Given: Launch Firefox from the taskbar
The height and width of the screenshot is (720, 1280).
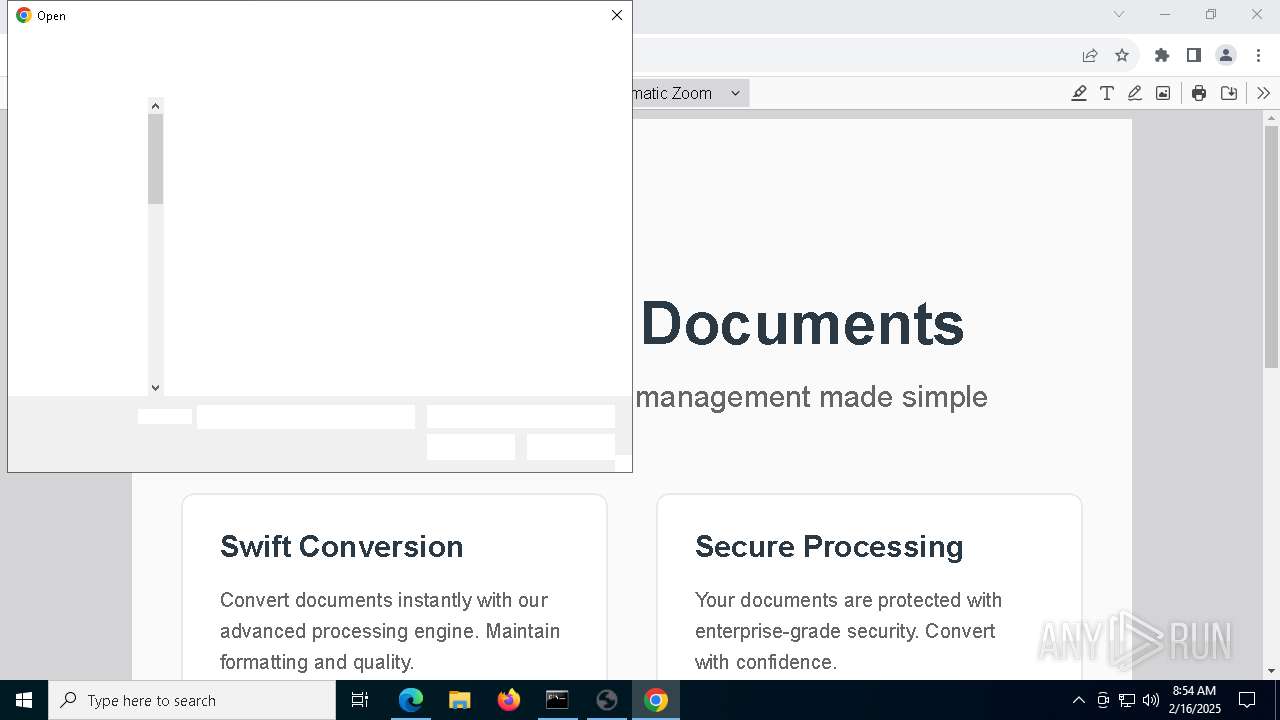Looking at the screenshot, I should [x=509, y=700].
